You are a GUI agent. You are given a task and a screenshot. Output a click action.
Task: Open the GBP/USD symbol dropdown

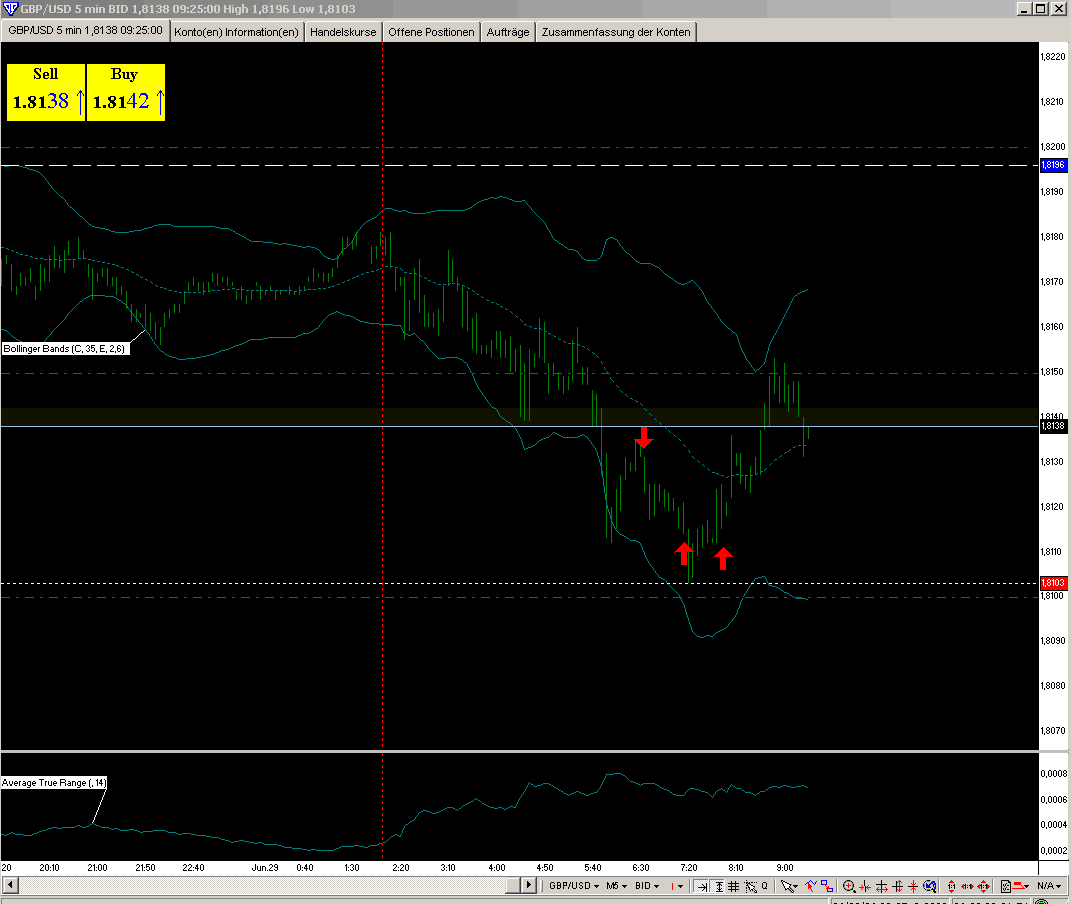(572, 886)
